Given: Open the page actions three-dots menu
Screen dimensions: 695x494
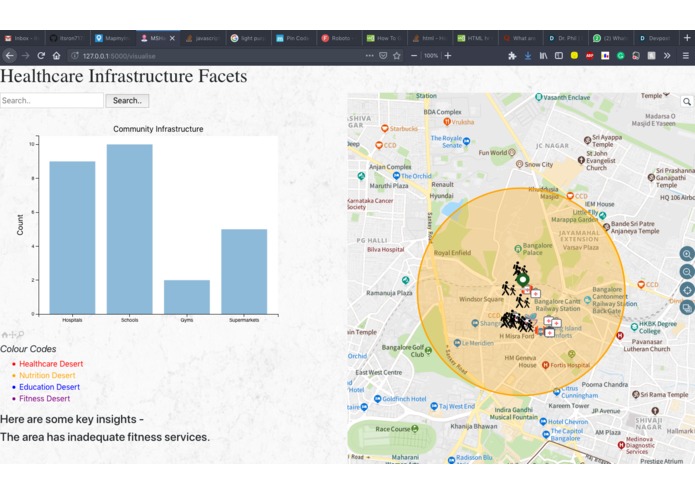Looking at the screenshot, I should (369, 56).
